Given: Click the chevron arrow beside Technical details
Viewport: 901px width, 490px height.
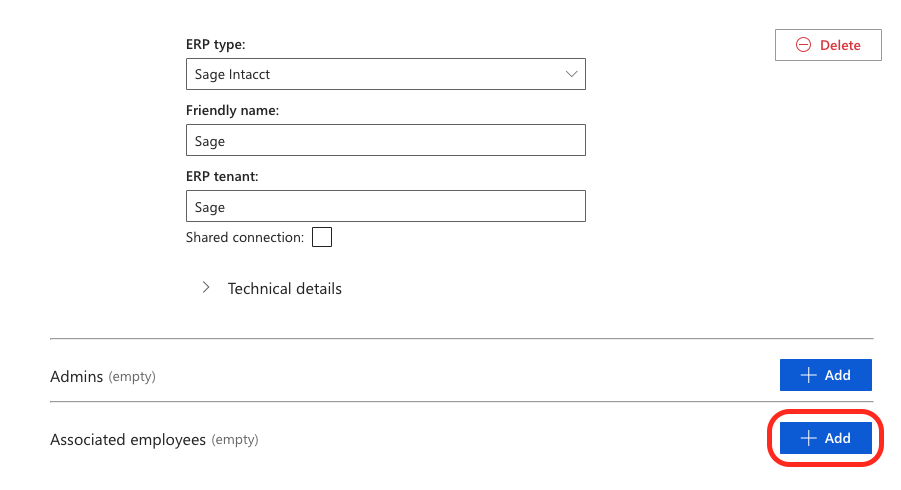Looking at the screenshot, I should 206,288.
